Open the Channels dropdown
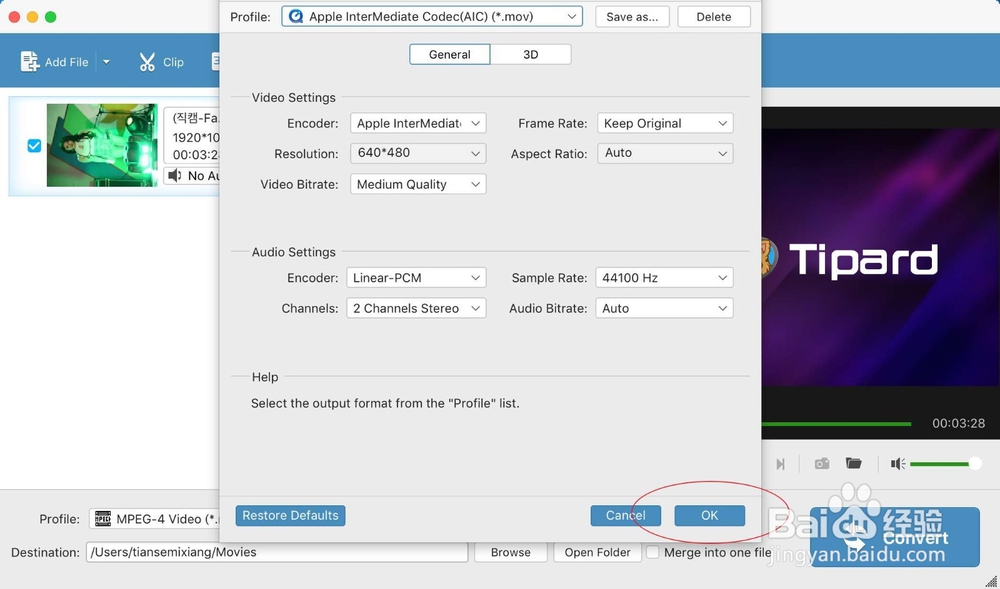Viewport: 1000px width, 589px height. pyautogui.click(x=416, y=308)
